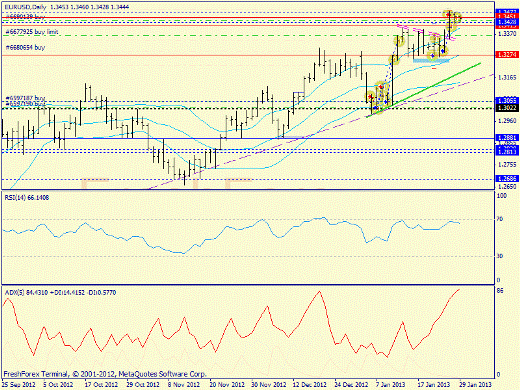Click the 1.2960 price scale value

[507, 121]
